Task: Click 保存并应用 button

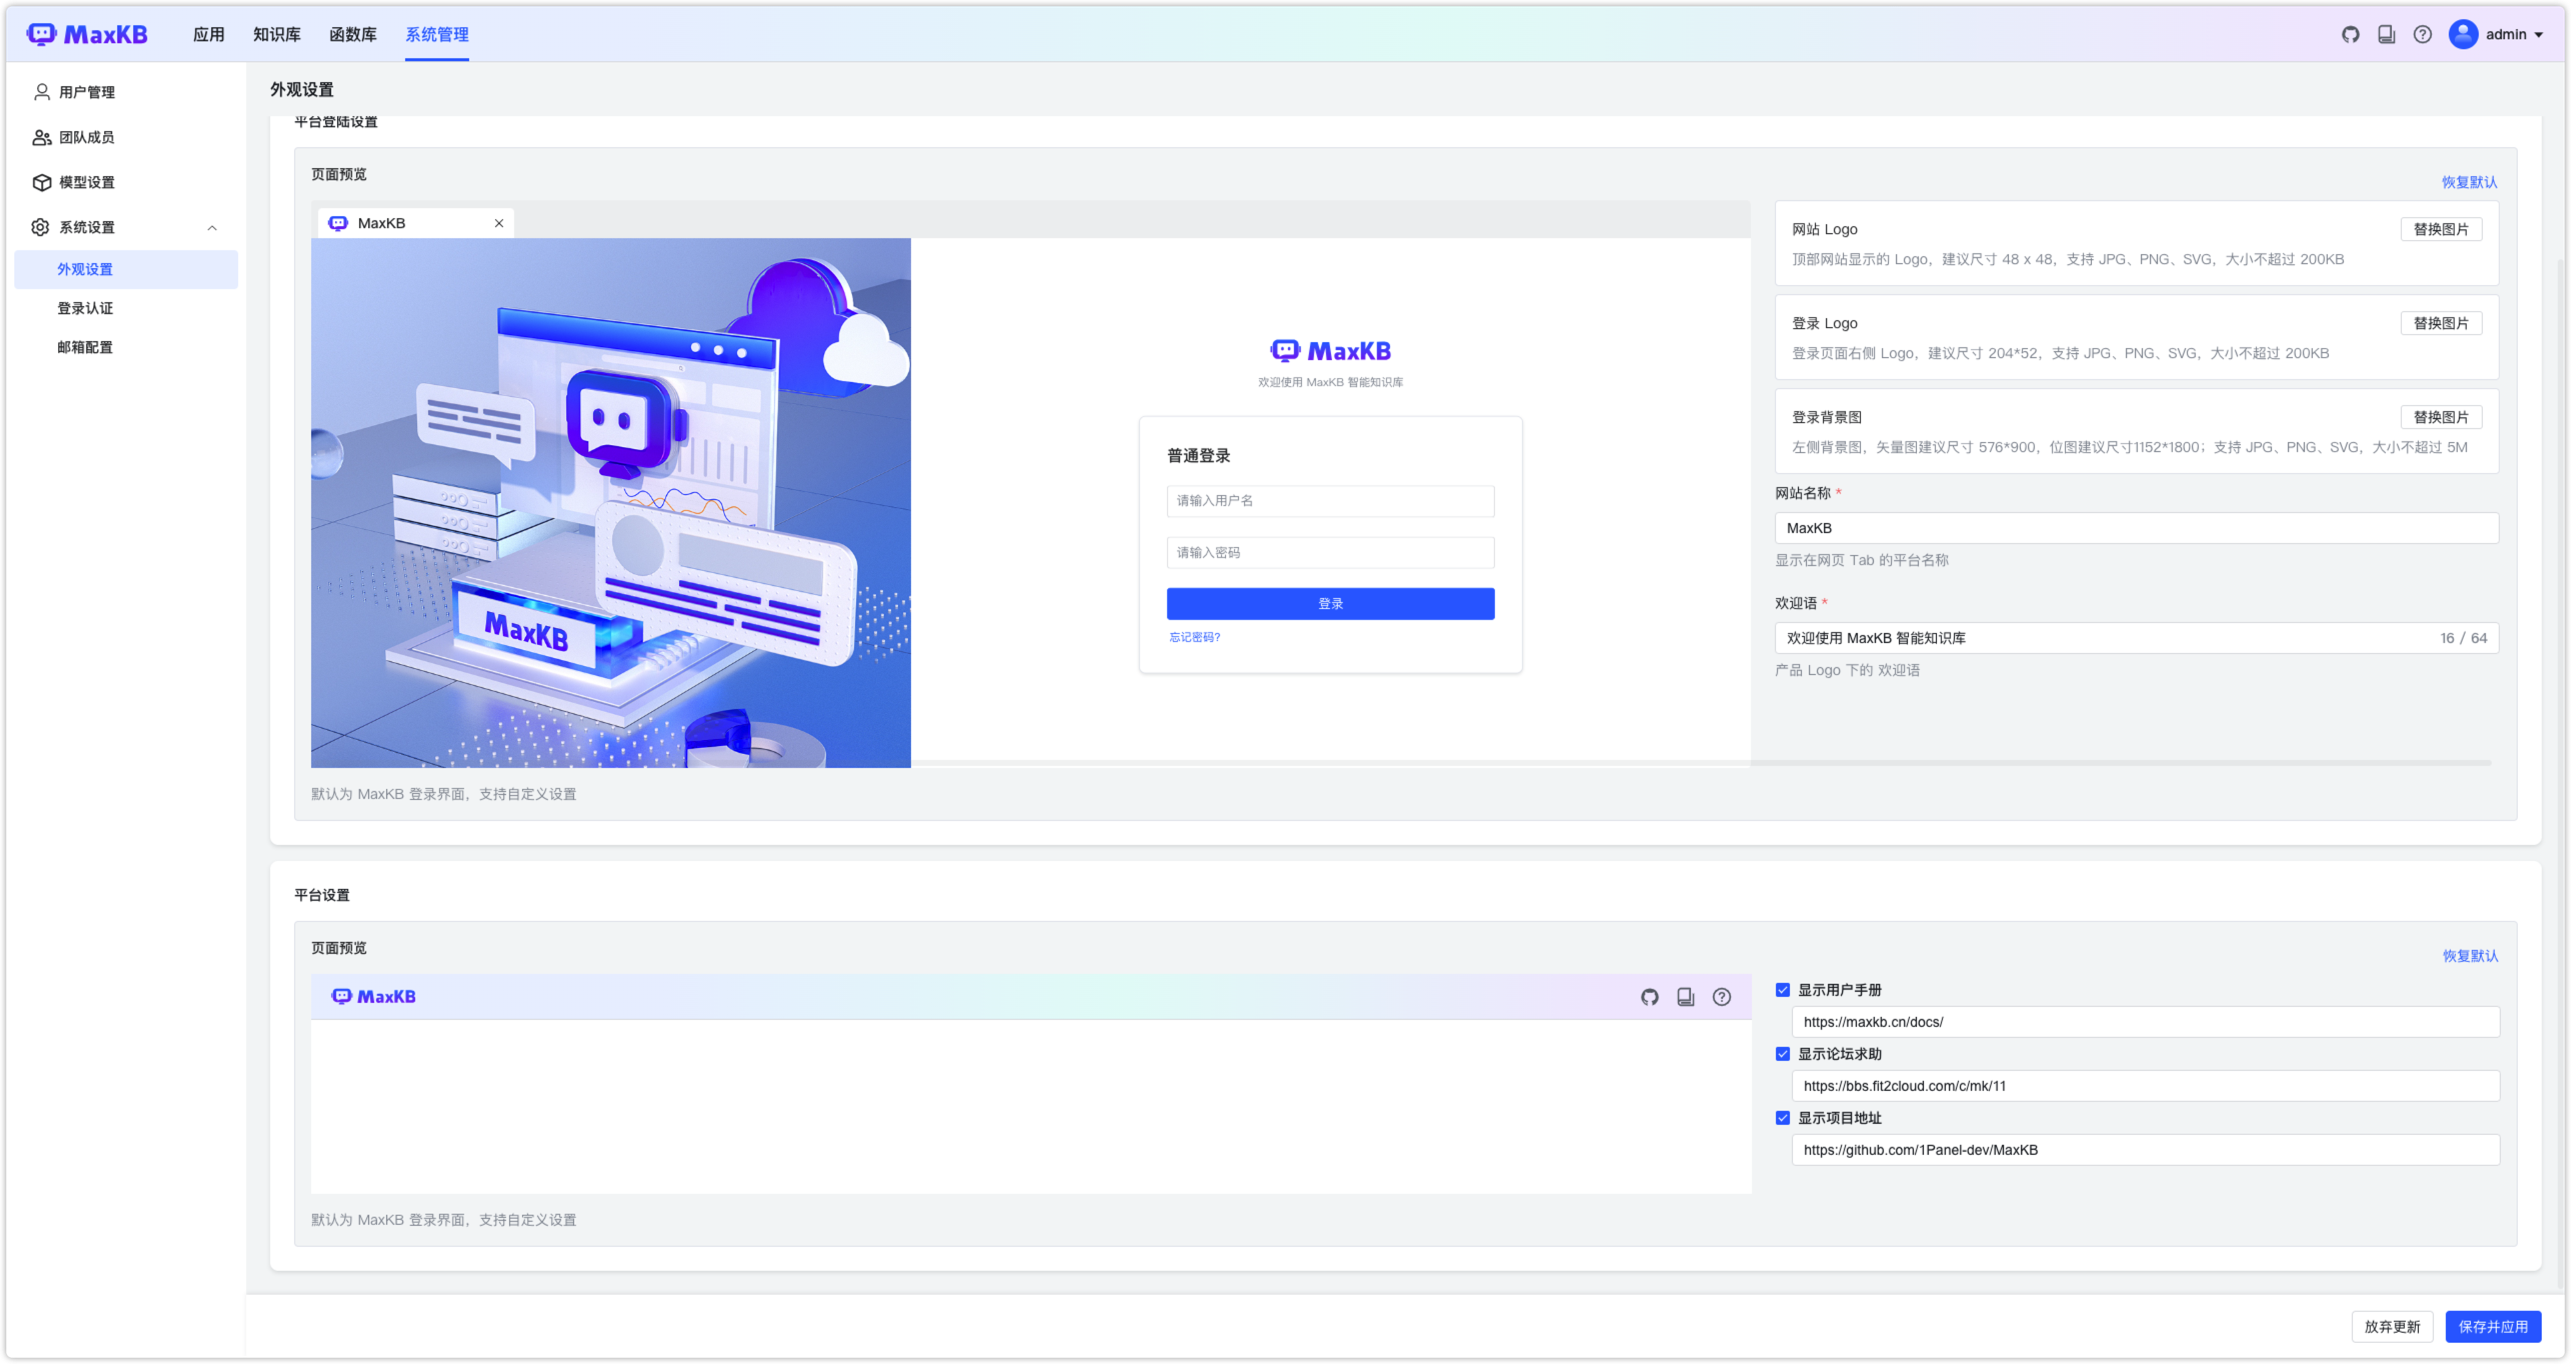Action: click(2492, 1327)
